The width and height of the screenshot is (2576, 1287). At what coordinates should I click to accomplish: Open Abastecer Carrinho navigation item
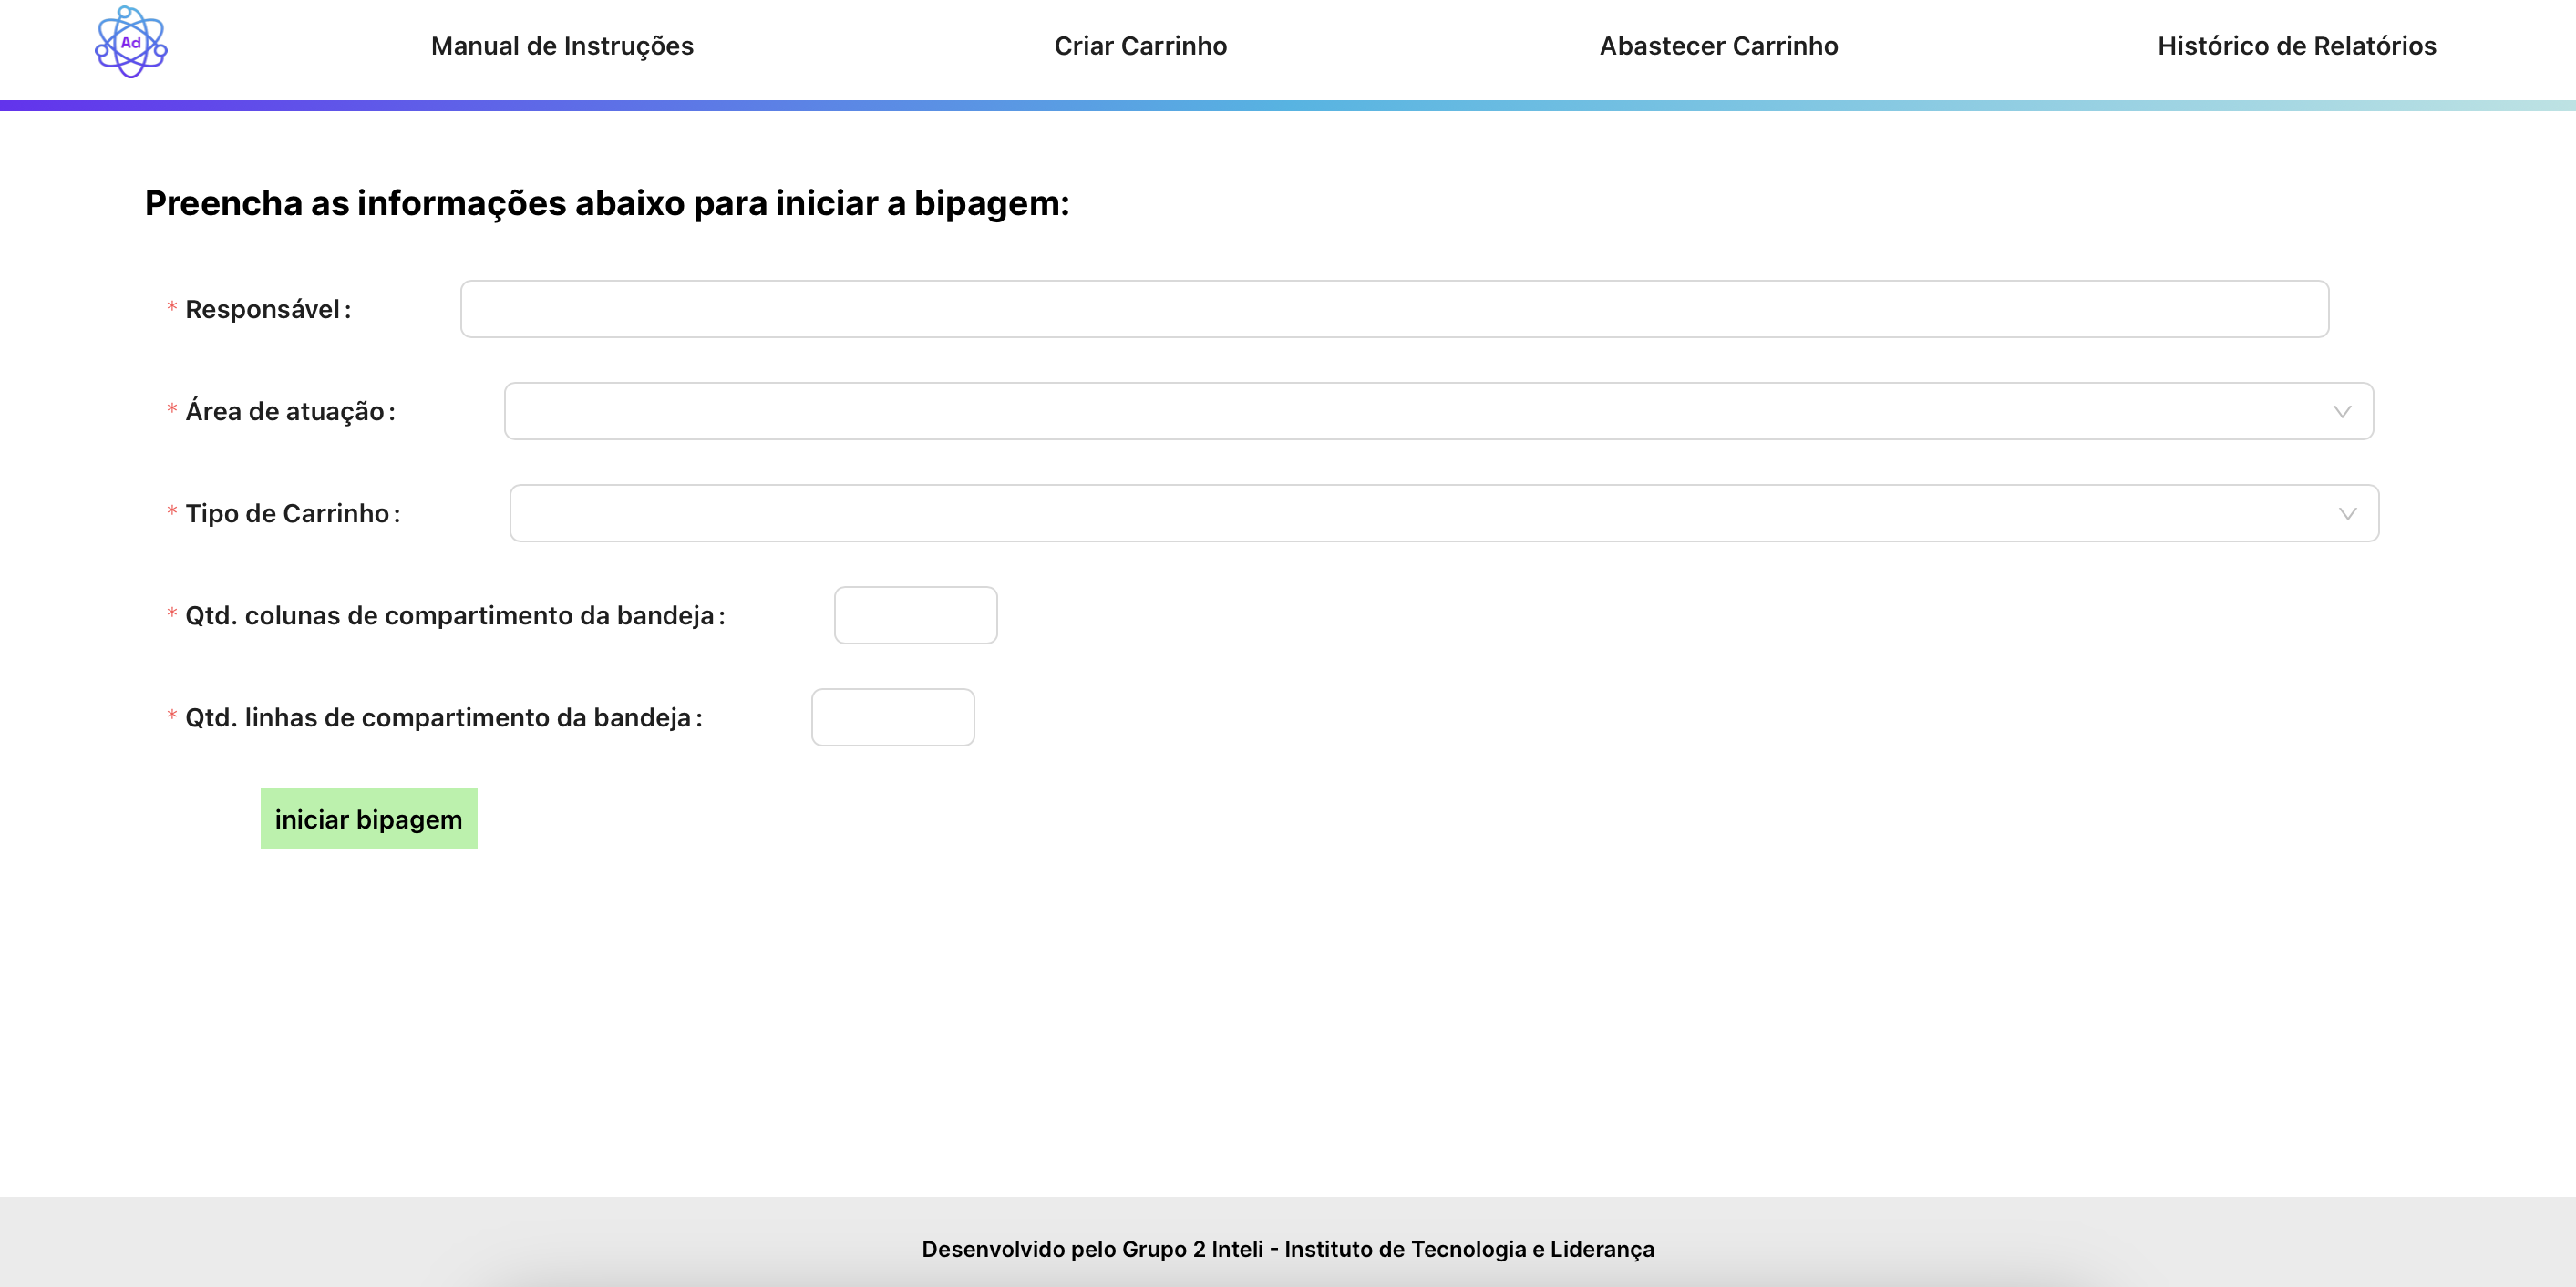(1718, 46)
